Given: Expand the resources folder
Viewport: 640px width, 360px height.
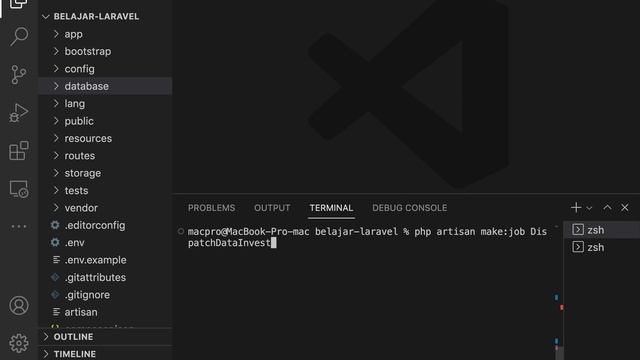Looking at the screenshot, I should [105, 138].
